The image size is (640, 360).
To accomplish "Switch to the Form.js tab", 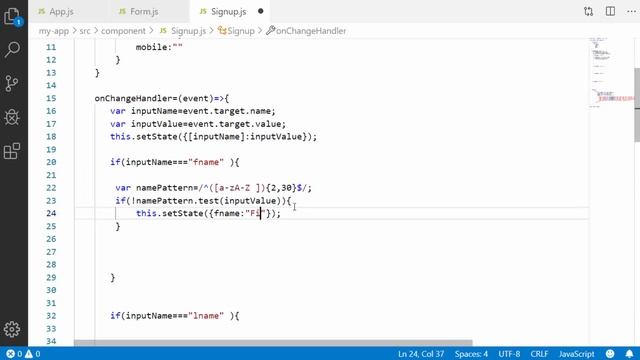I will (139, 11).
